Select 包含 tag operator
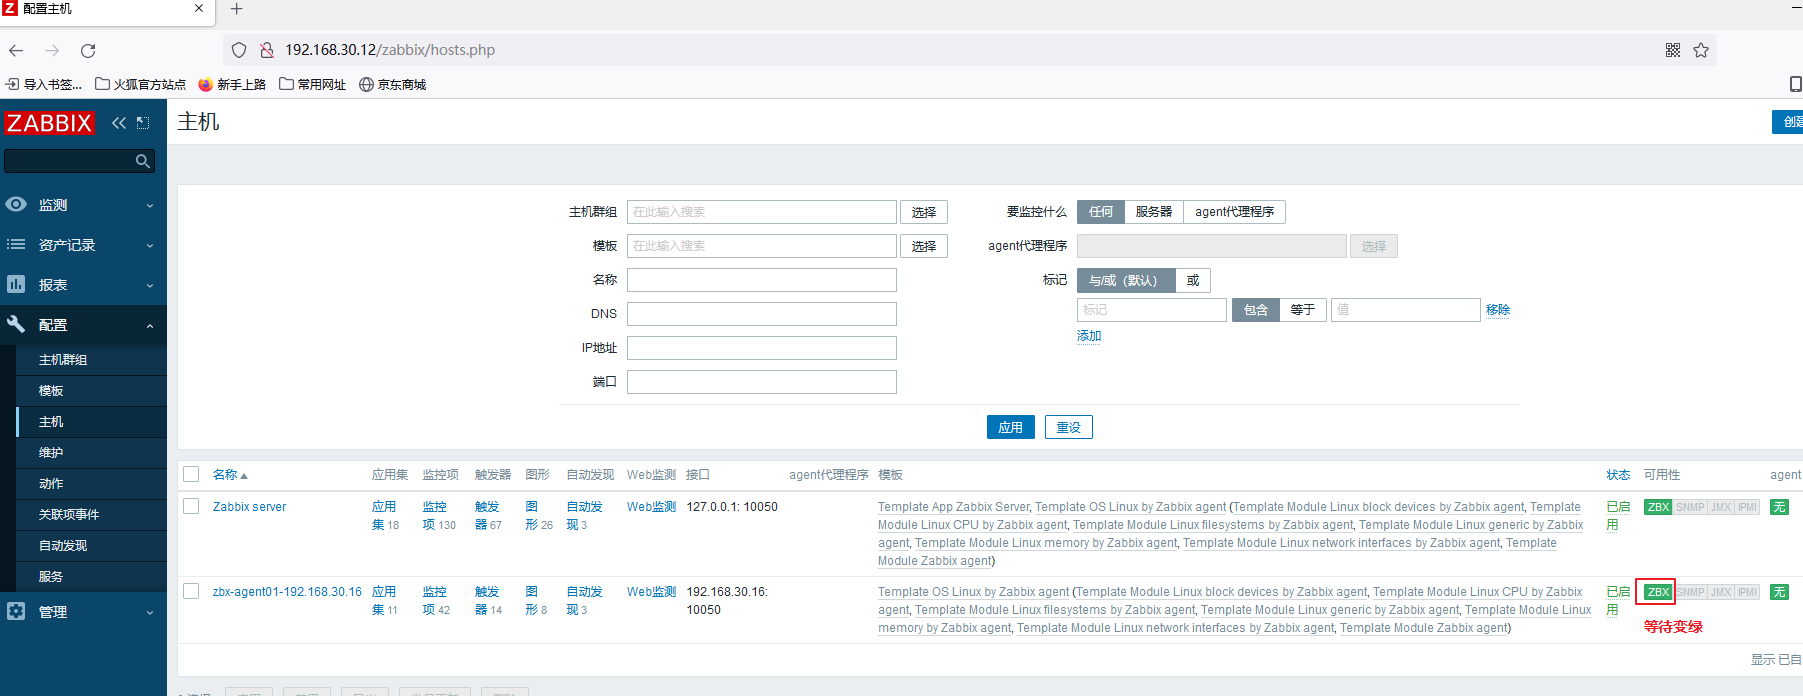 (x=1256, y=310)
